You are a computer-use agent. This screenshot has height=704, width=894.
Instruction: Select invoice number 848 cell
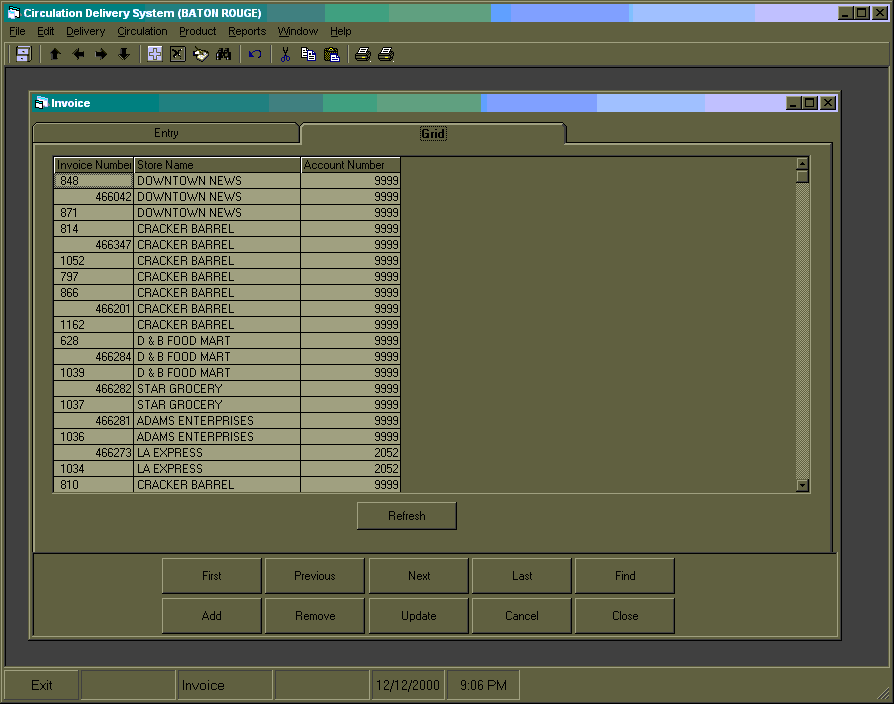[94, 181]
